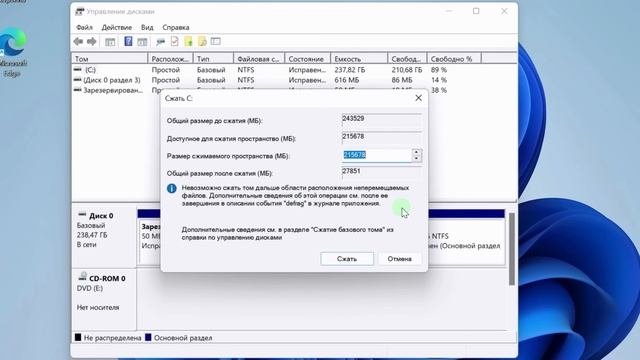Image resolution: width=640 pixels, height=360 pixels.
Task: Open Help with the blue question-mark icon
Action: click(128, 41)
